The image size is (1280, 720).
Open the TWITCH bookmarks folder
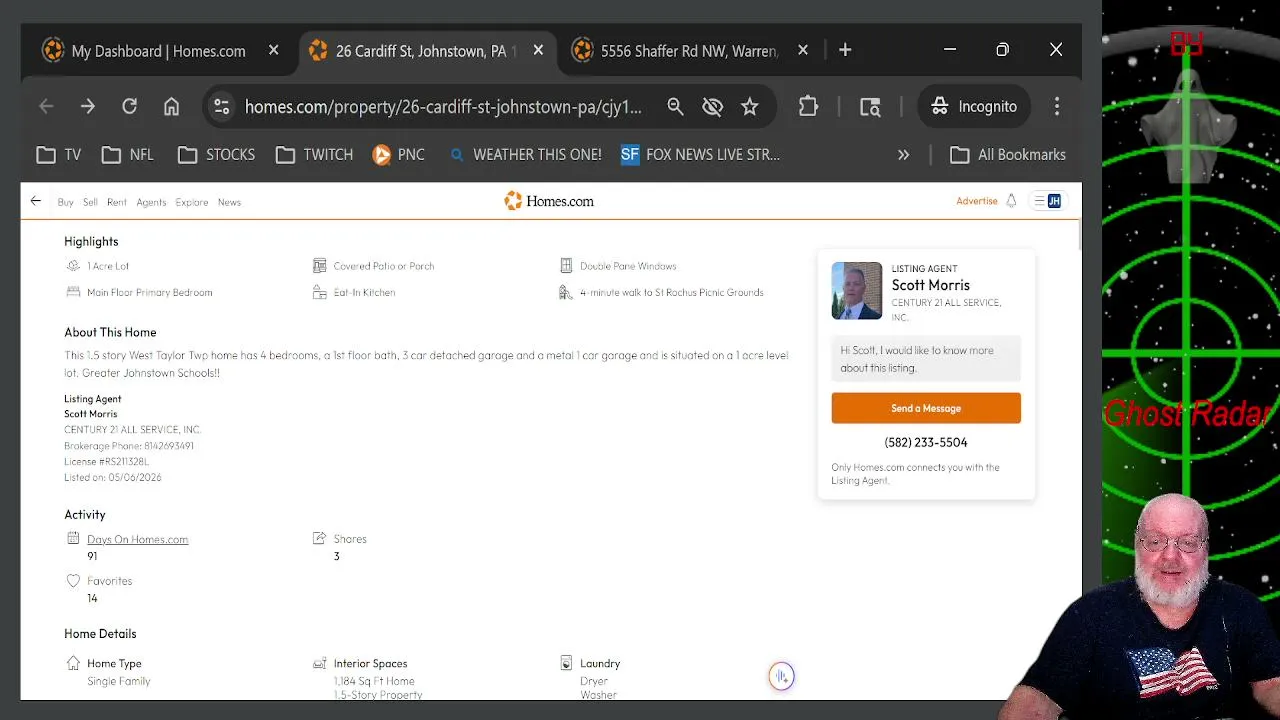315,155
